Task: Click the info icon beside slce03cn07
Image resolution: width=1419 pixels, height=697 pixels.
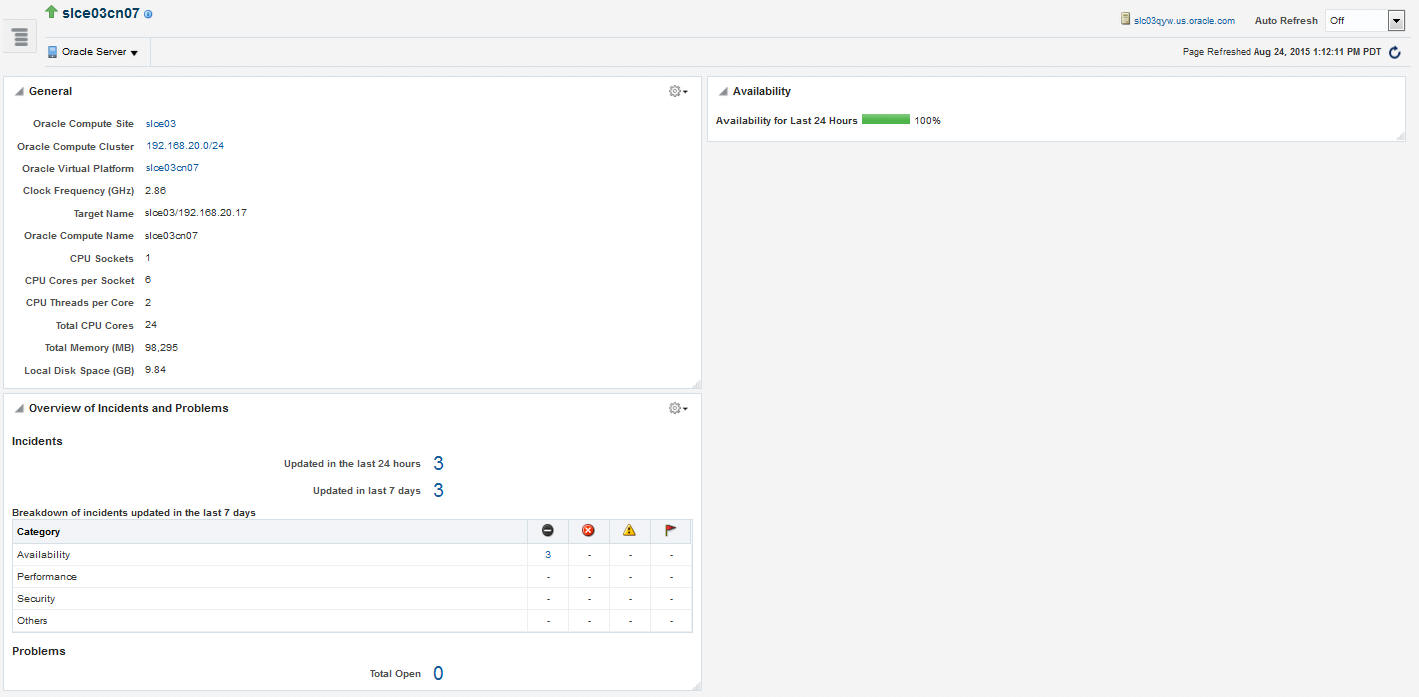Action: click(x=148, y=15)
